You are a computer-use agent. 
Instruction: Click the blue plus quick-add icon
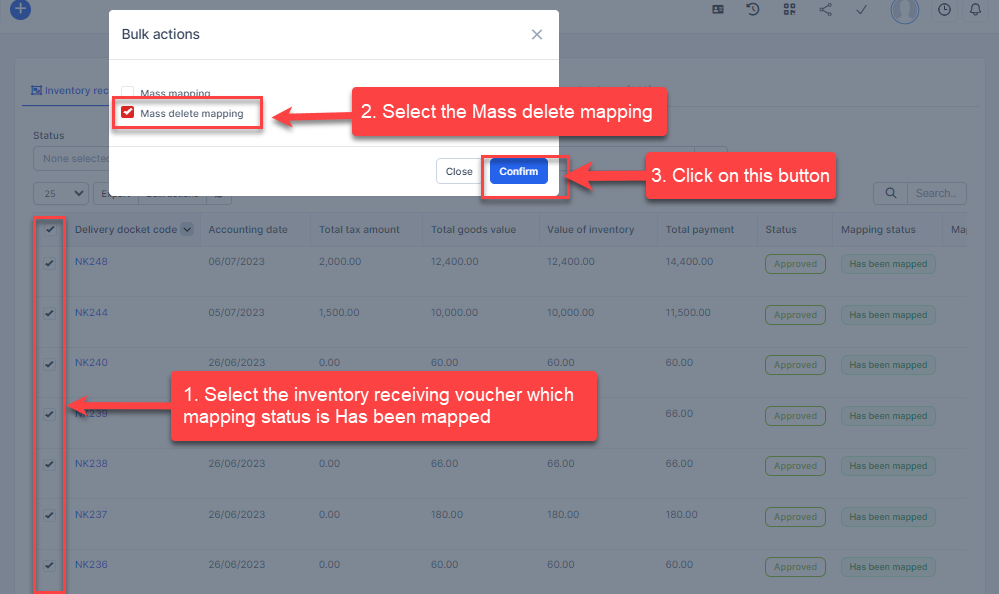click(20, 10)
